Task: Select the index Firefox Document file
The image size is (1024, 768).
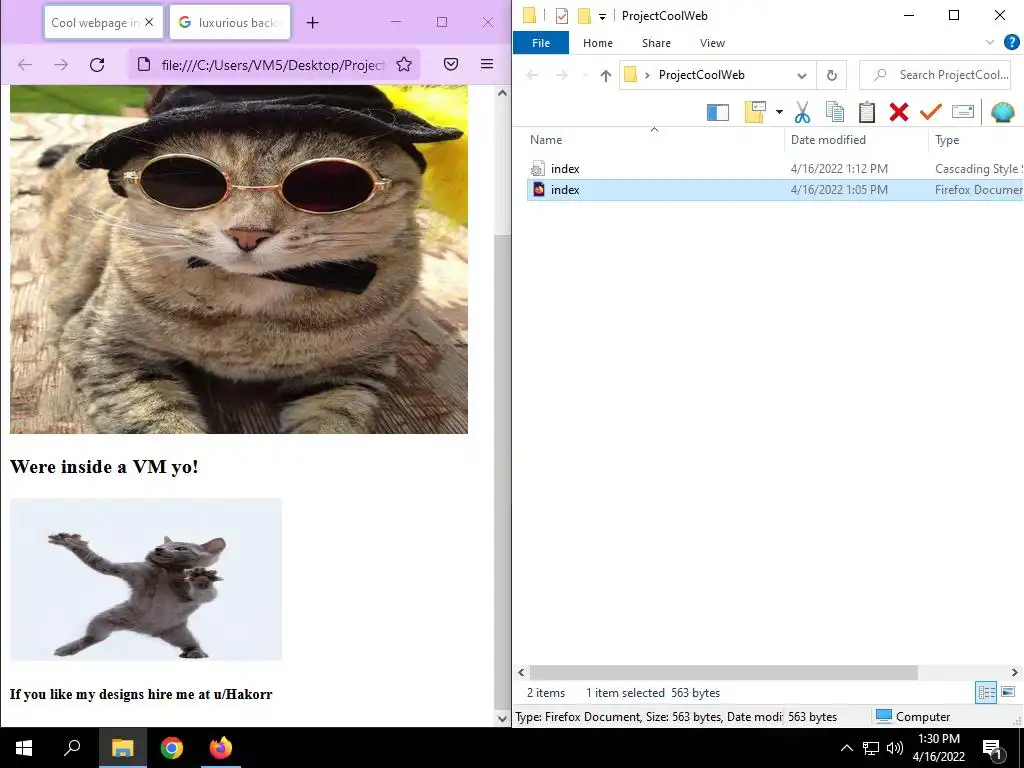Action: pos(775,190)
